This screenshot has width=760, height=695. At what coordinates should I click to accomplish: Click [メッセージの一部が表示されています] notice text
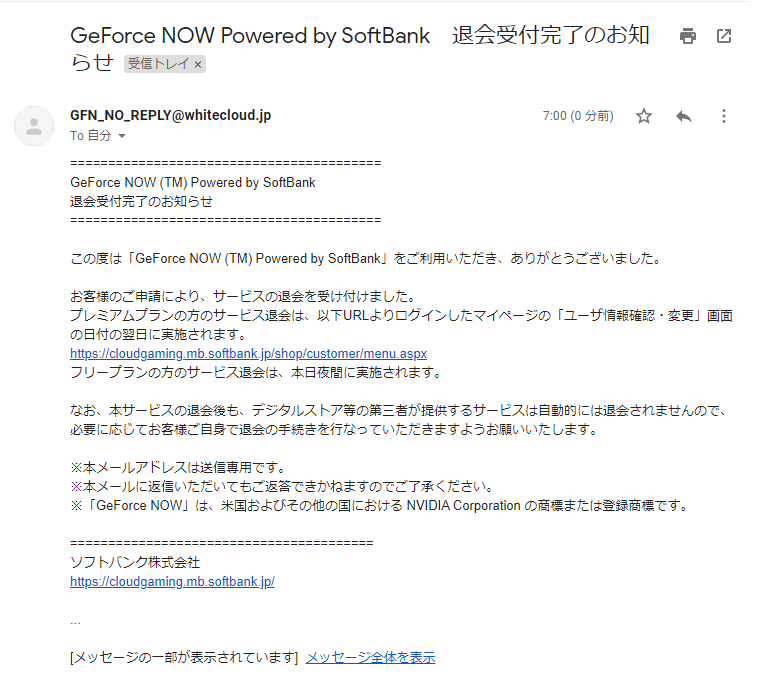click(184, 658)
